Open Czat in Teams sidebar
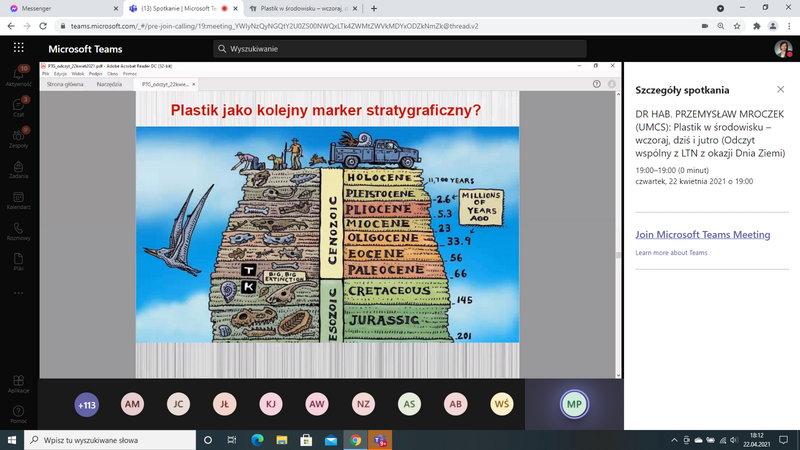800x450 pixels. pyautogui.click(x=18, y=107)
